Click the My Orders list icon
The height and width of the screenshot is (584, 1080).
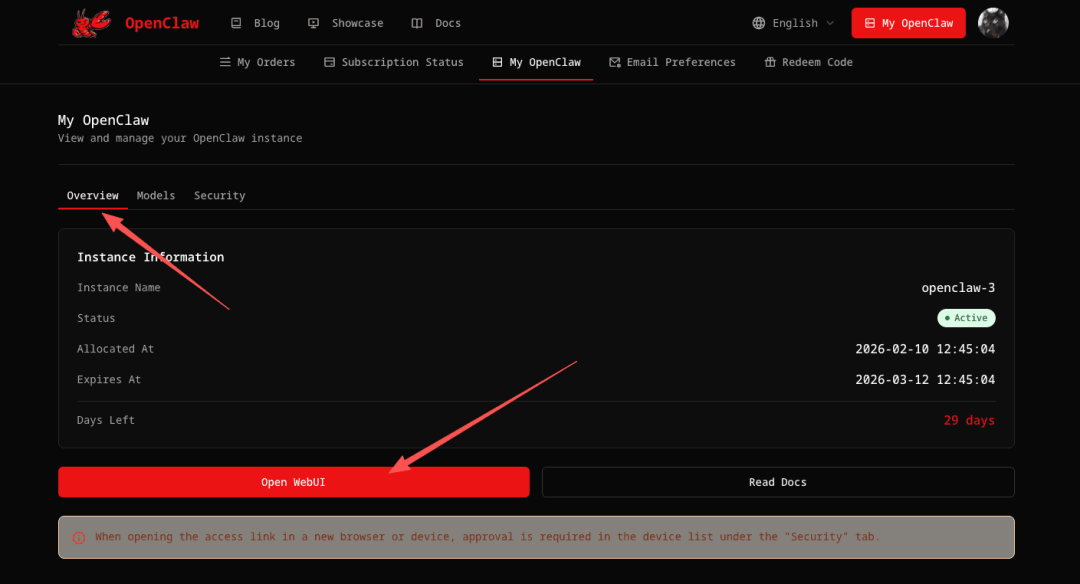tap(225, 62)
